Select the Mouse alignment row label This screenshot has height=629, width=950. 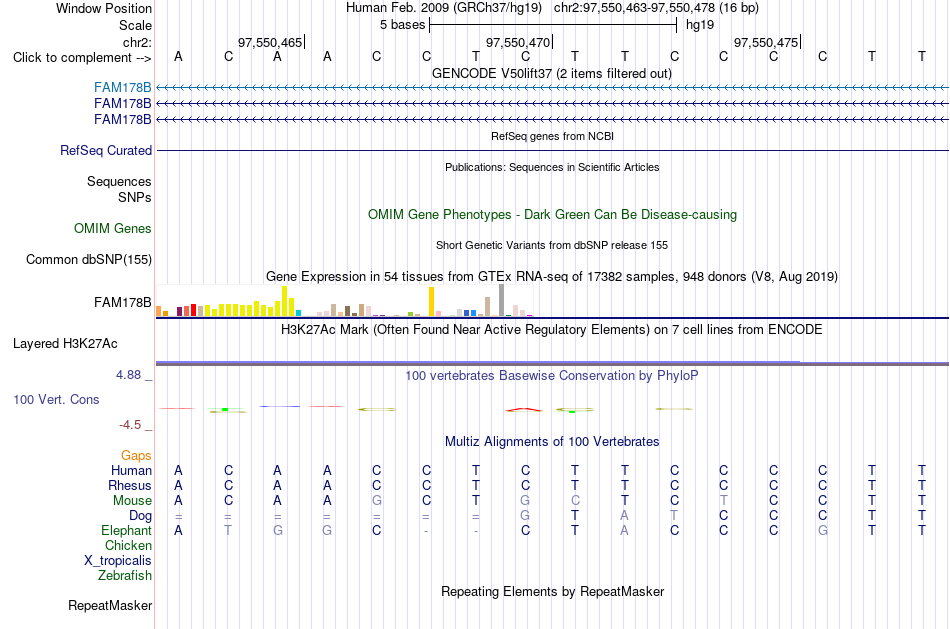click(132, 501)
